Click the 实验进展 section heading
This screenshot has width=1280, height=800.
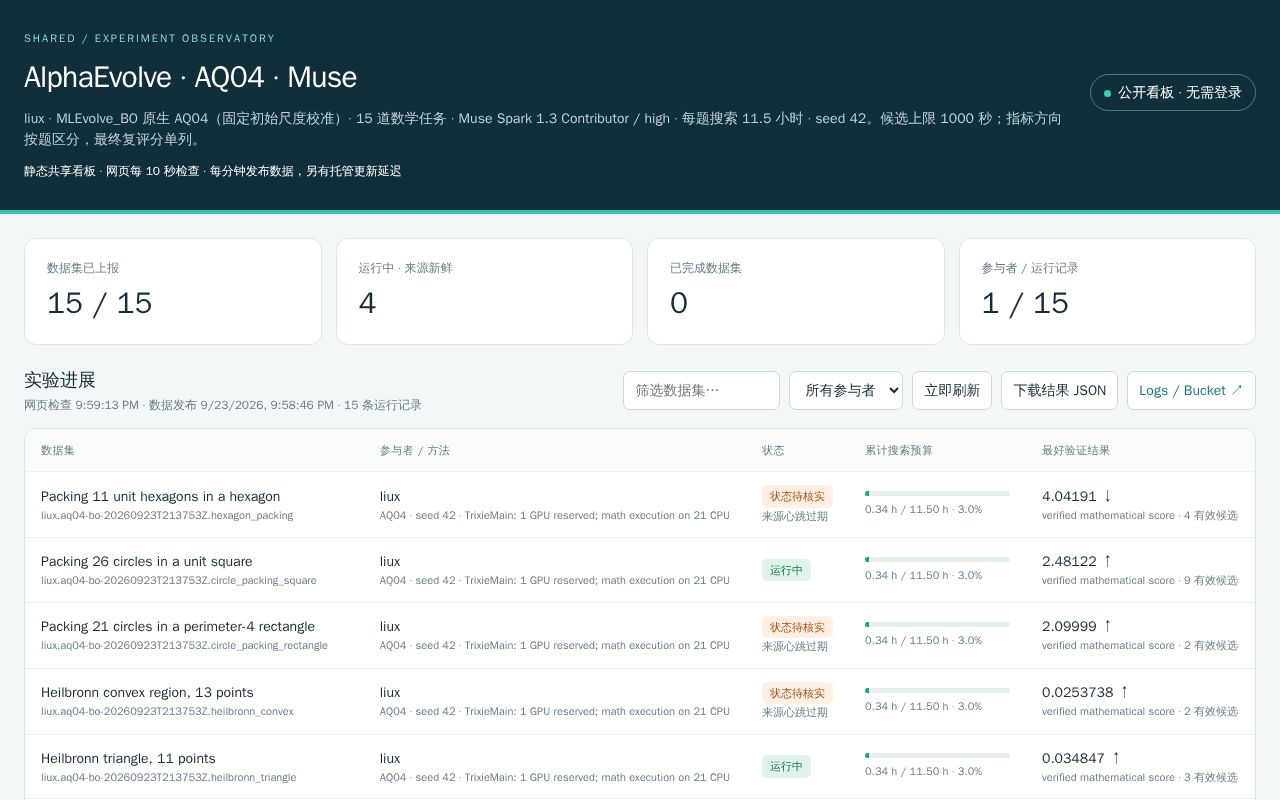(x=60, y=380)
